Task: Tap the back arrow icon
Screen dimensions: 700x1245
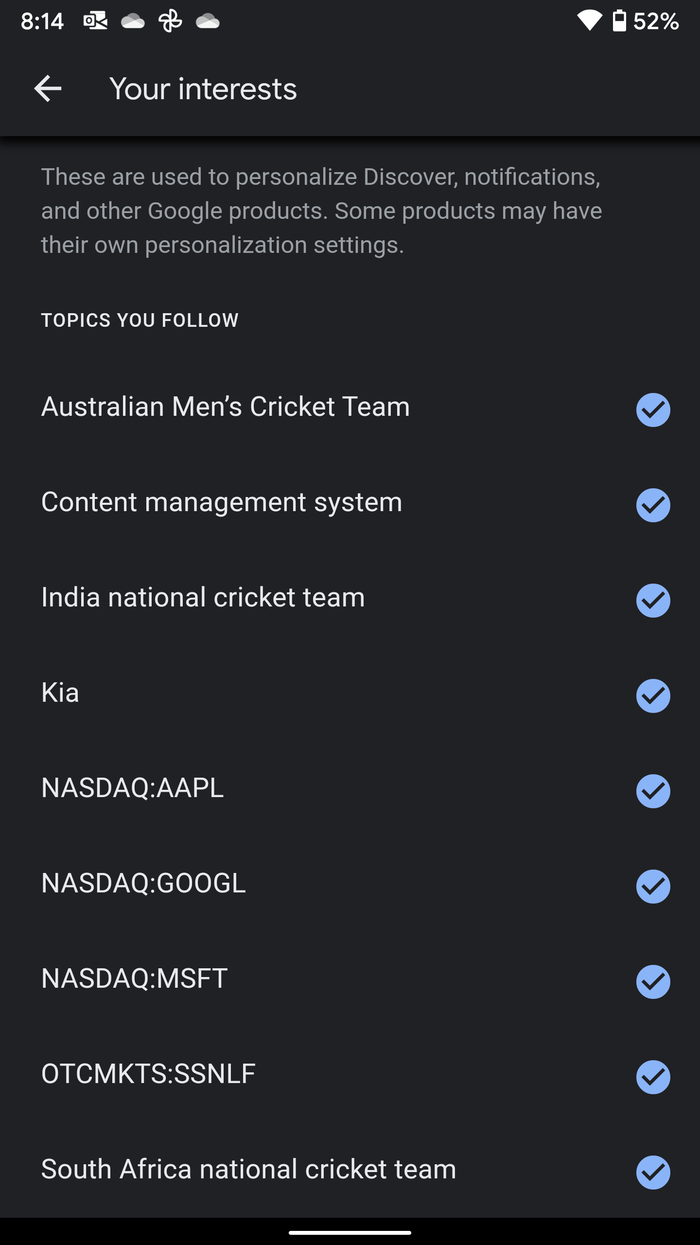Action: coord(47,89)
